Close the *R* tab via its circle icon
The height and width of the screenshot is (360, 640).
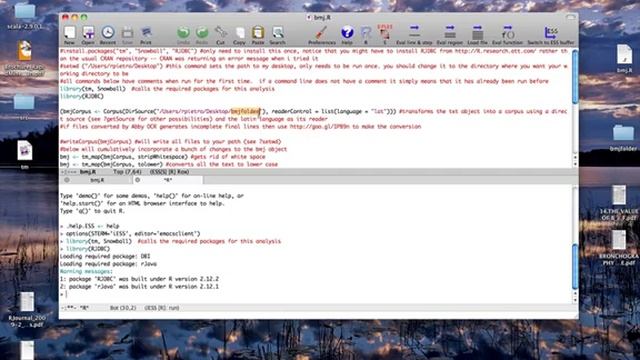pos(138,180)
